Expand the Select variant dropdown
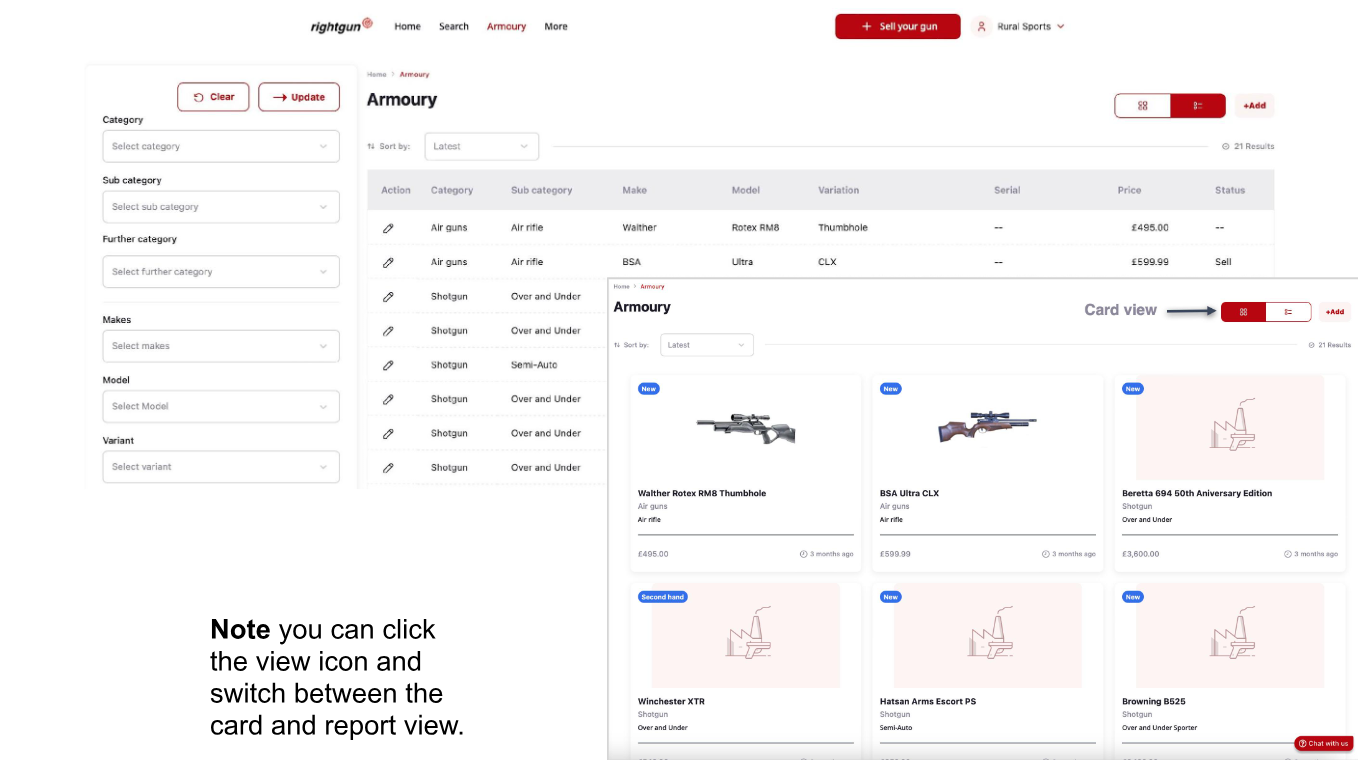Viewport: 1358px width, 760px height. tap(221, 466)
